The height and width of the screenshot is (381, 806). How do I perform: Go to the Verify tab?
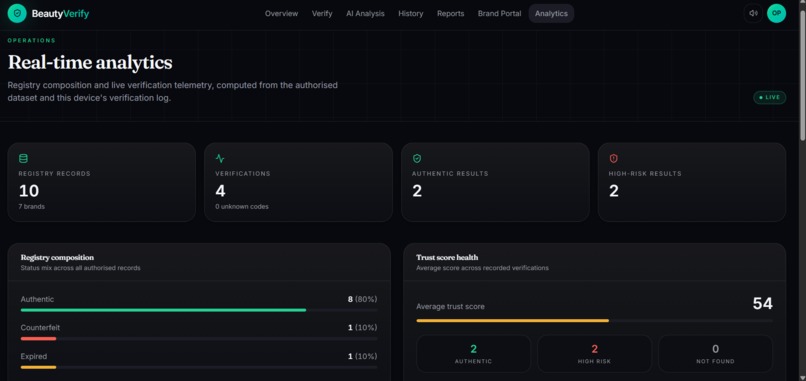click(322, 14)
